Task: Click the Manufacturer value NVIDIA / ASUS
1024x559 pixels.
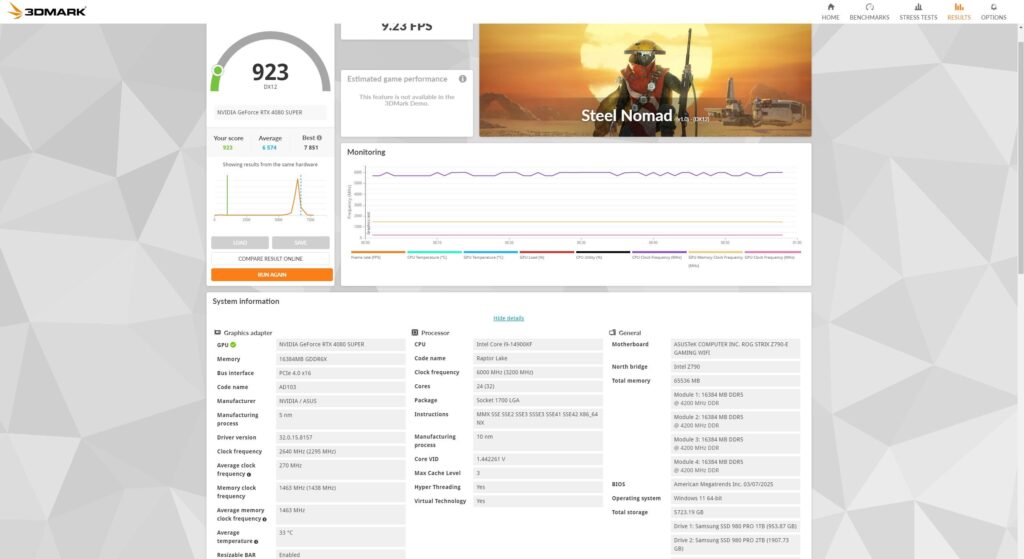Action: coord(340,401)
